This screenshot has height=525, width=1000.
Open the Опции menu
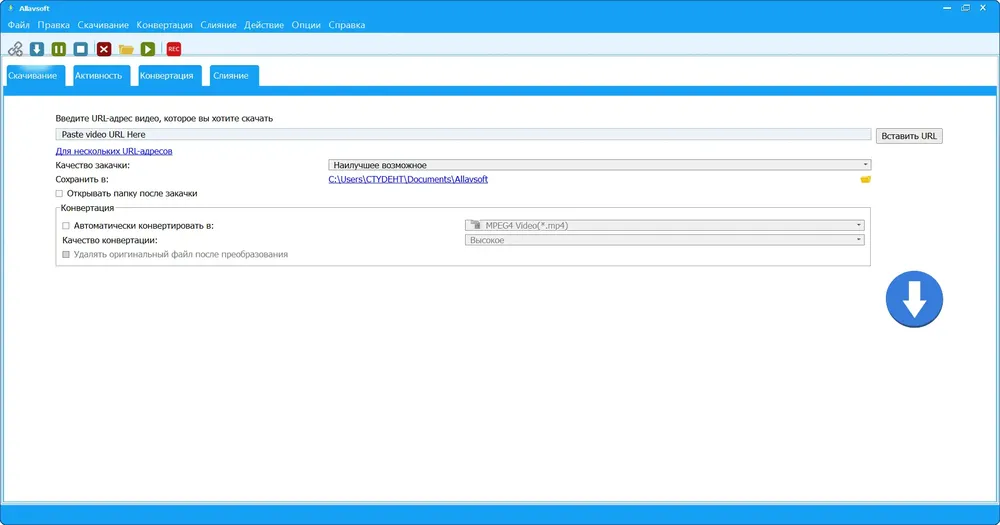(306, 25)
